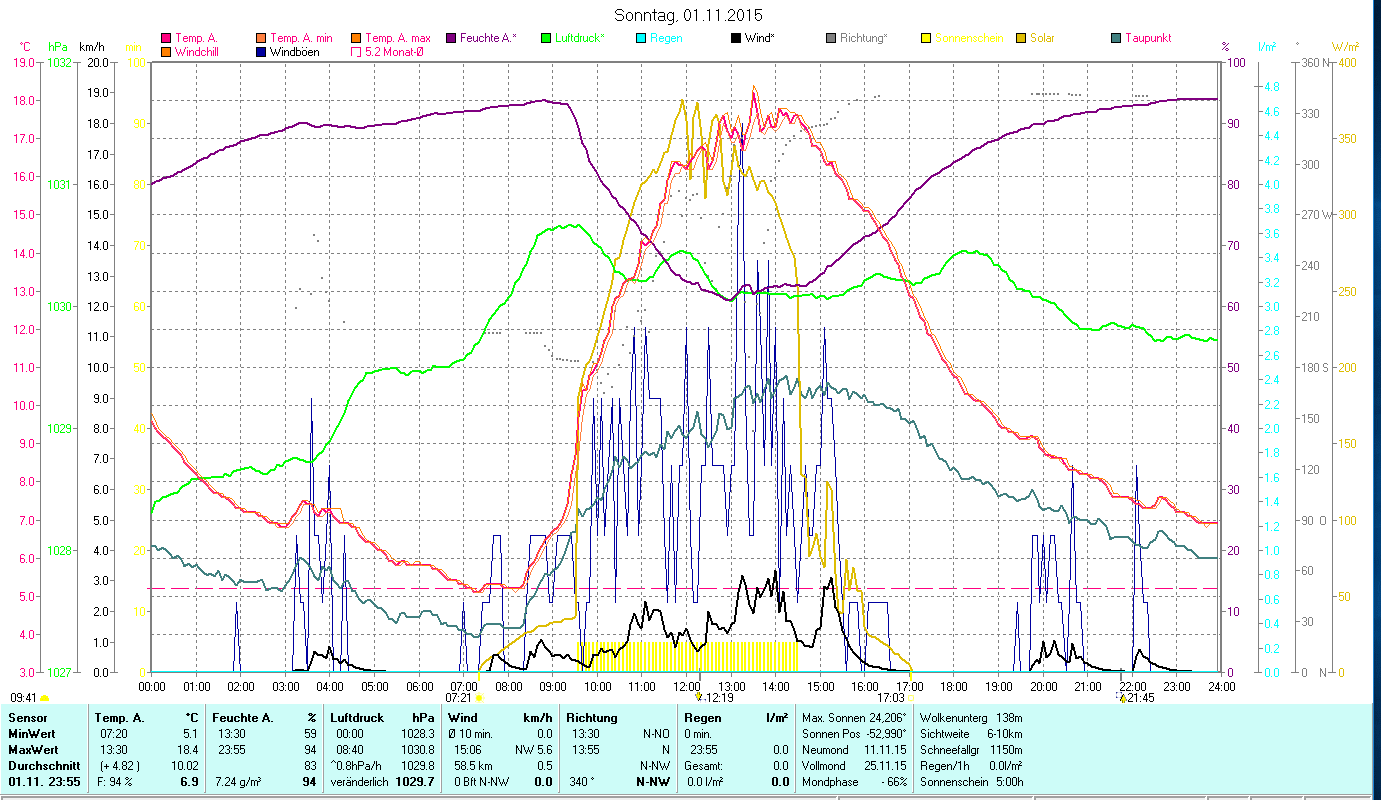Select the Temp. A. min legend swatch
This screenshot has height=800, width=1381.
coord(262,38)
